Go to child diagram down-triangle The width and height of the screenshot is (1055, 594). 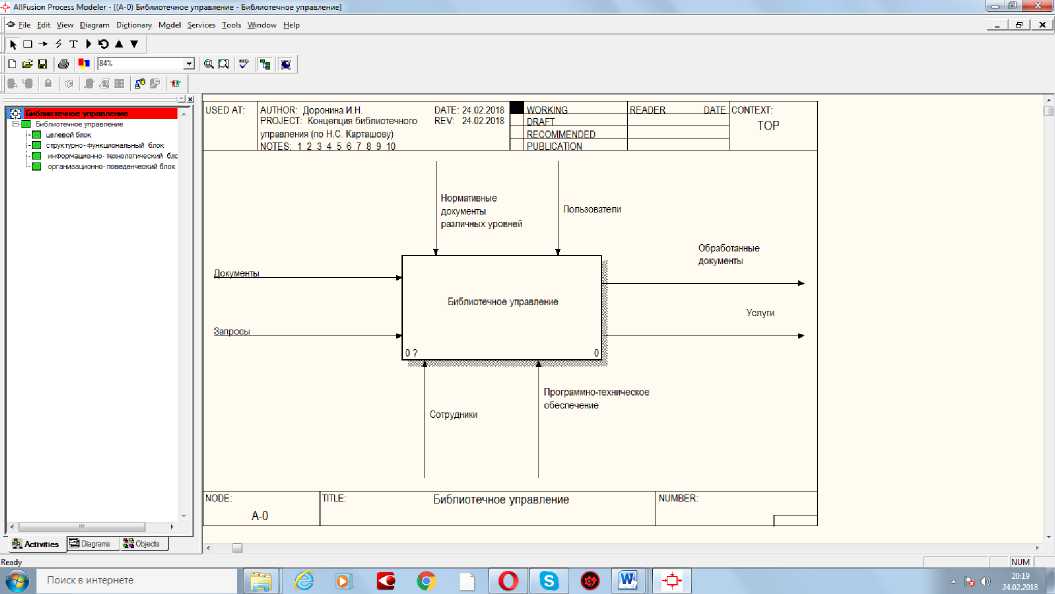[x=134, y=44]
